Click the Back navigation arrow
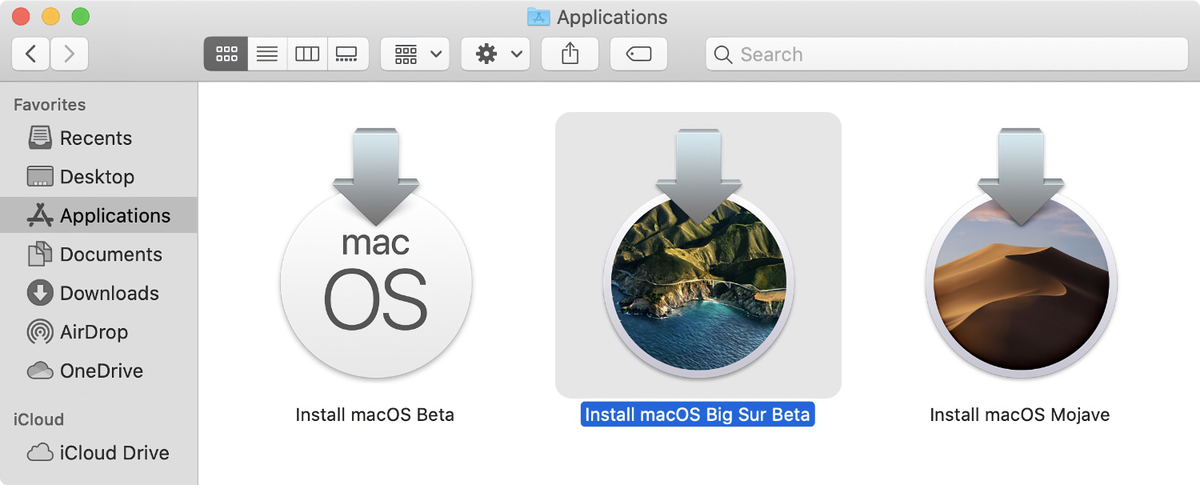 [30, 54]
